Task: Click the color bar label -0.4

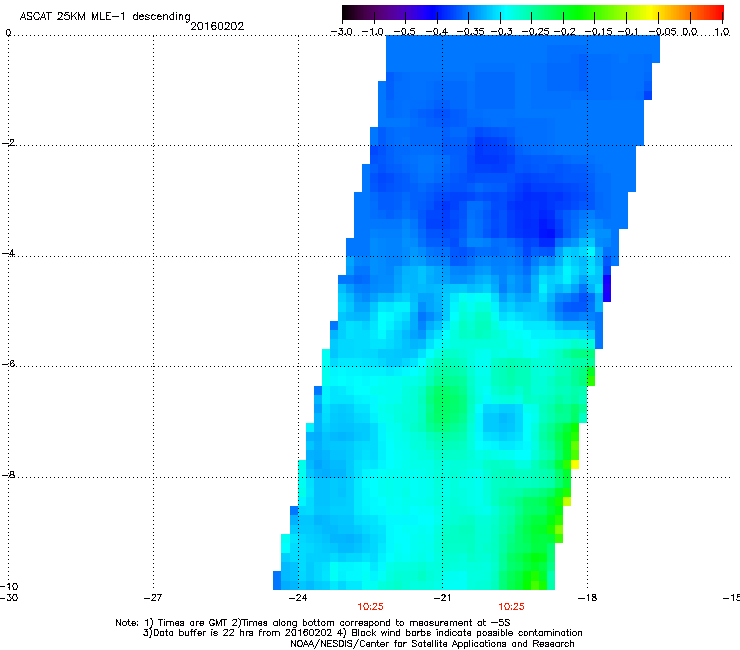Action: tap(437, 32)
